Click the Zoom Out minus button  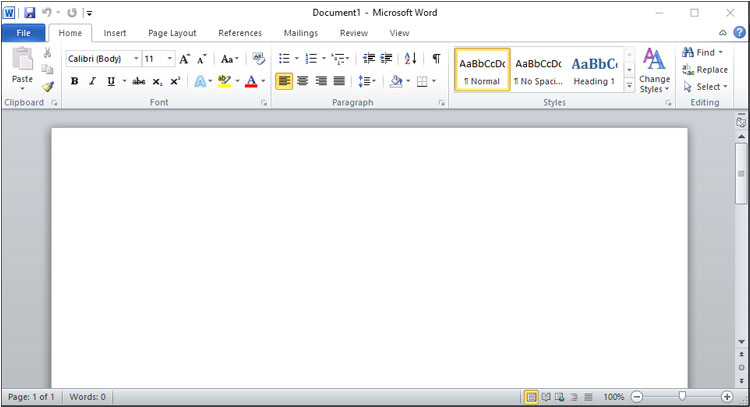[637, 396]
